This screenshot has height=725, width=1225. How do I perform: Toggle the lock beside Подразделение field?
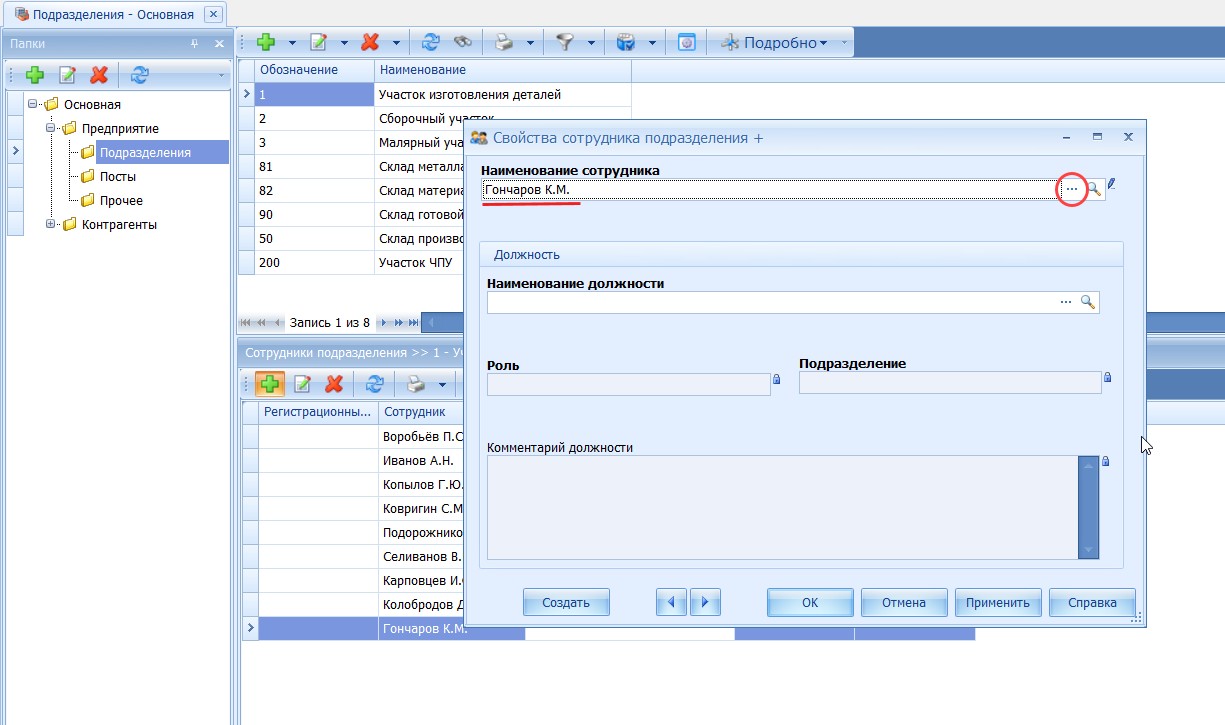click(x=1107, y=377)
